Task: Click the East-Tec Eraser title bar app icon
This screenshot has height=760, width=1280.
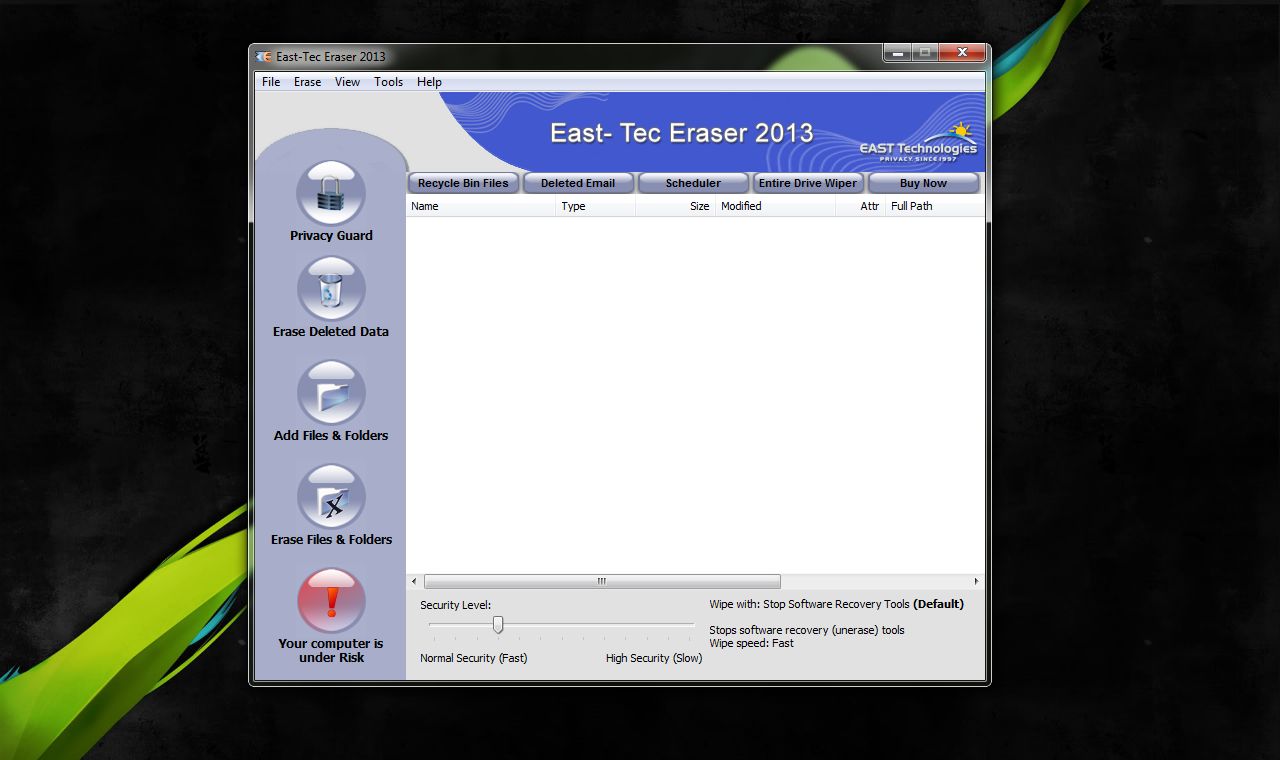Action: (x=264, y=56)
